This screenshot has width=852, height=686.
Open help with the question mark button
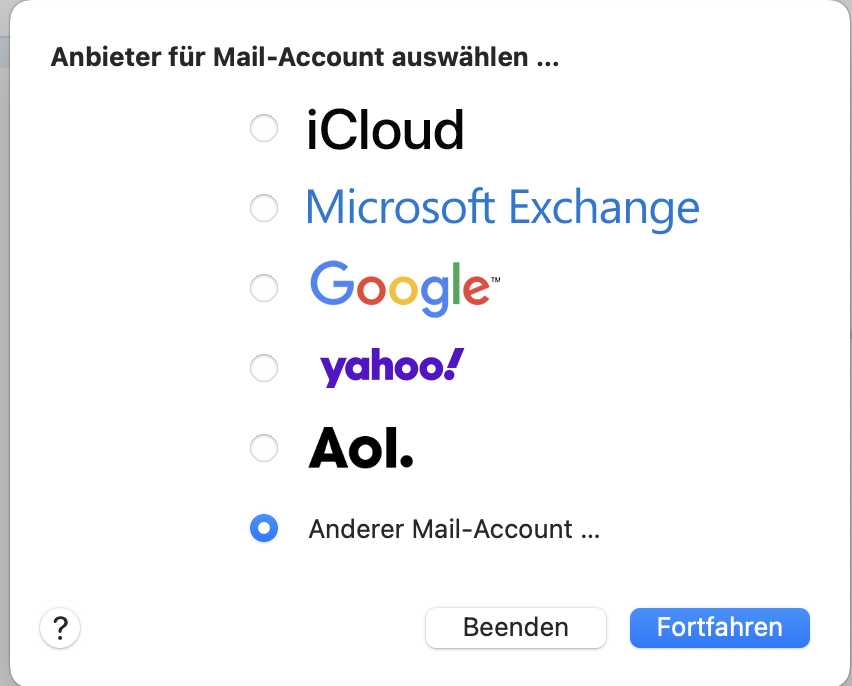60,628
